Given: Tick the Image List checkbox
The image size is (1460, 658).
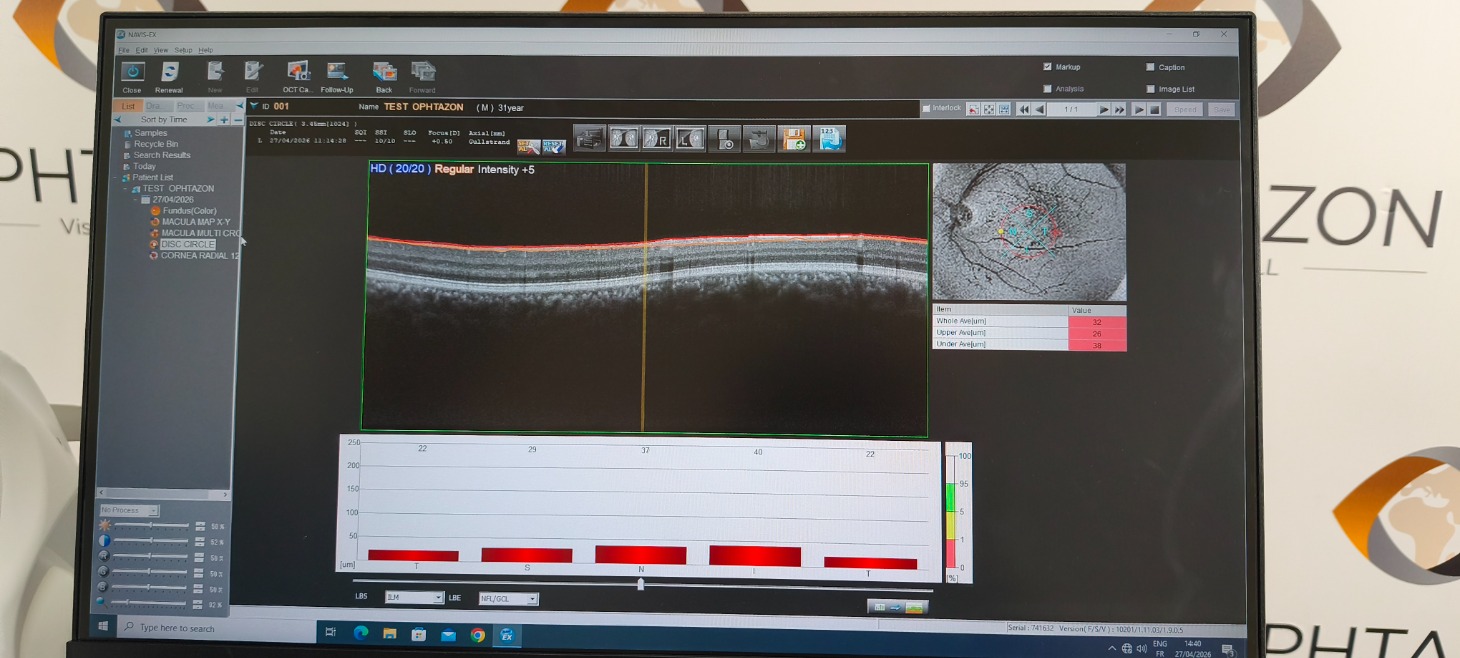Looking at the screenshot, I should point(1150,89).
